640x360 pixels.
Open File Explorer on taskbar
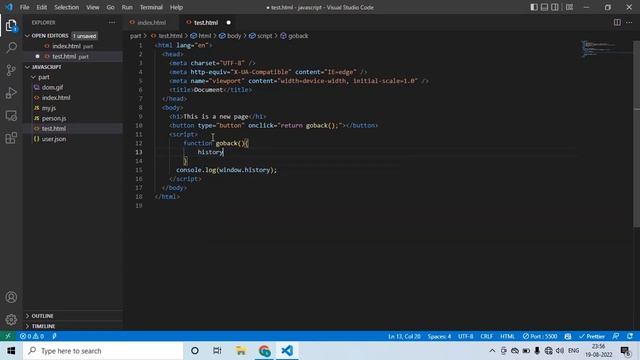click(241, 351)
